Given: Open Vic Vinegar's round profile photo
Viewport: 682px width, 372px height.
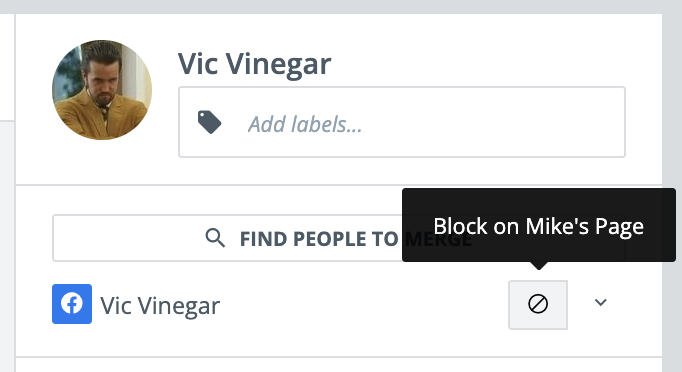Looking at the screenshot, I should tap(102, 90).
